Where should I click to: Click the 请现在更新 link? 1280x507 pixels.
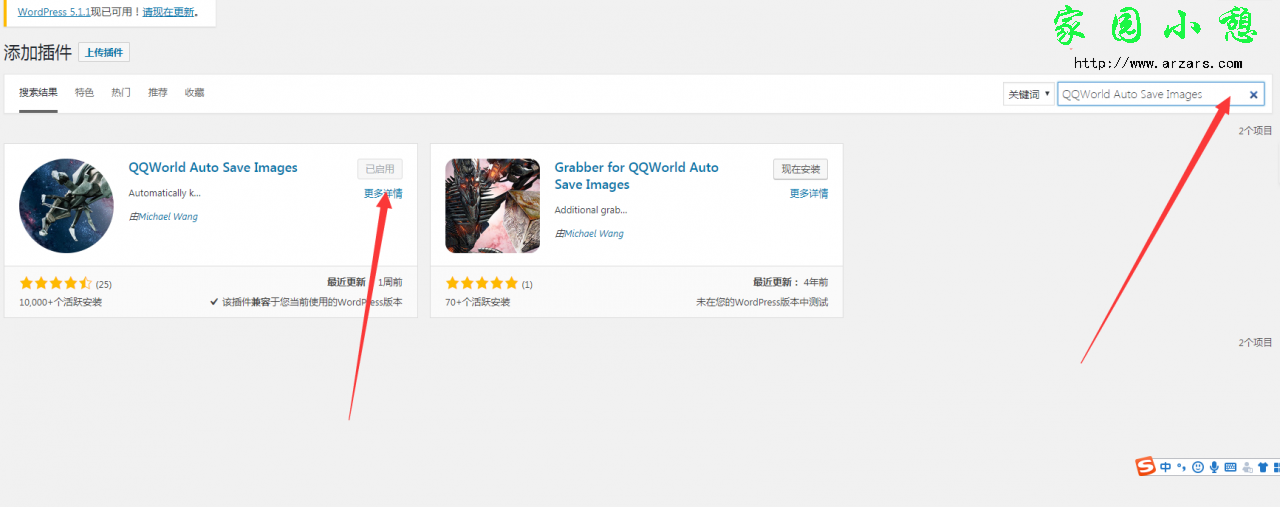tap(168, 12)
